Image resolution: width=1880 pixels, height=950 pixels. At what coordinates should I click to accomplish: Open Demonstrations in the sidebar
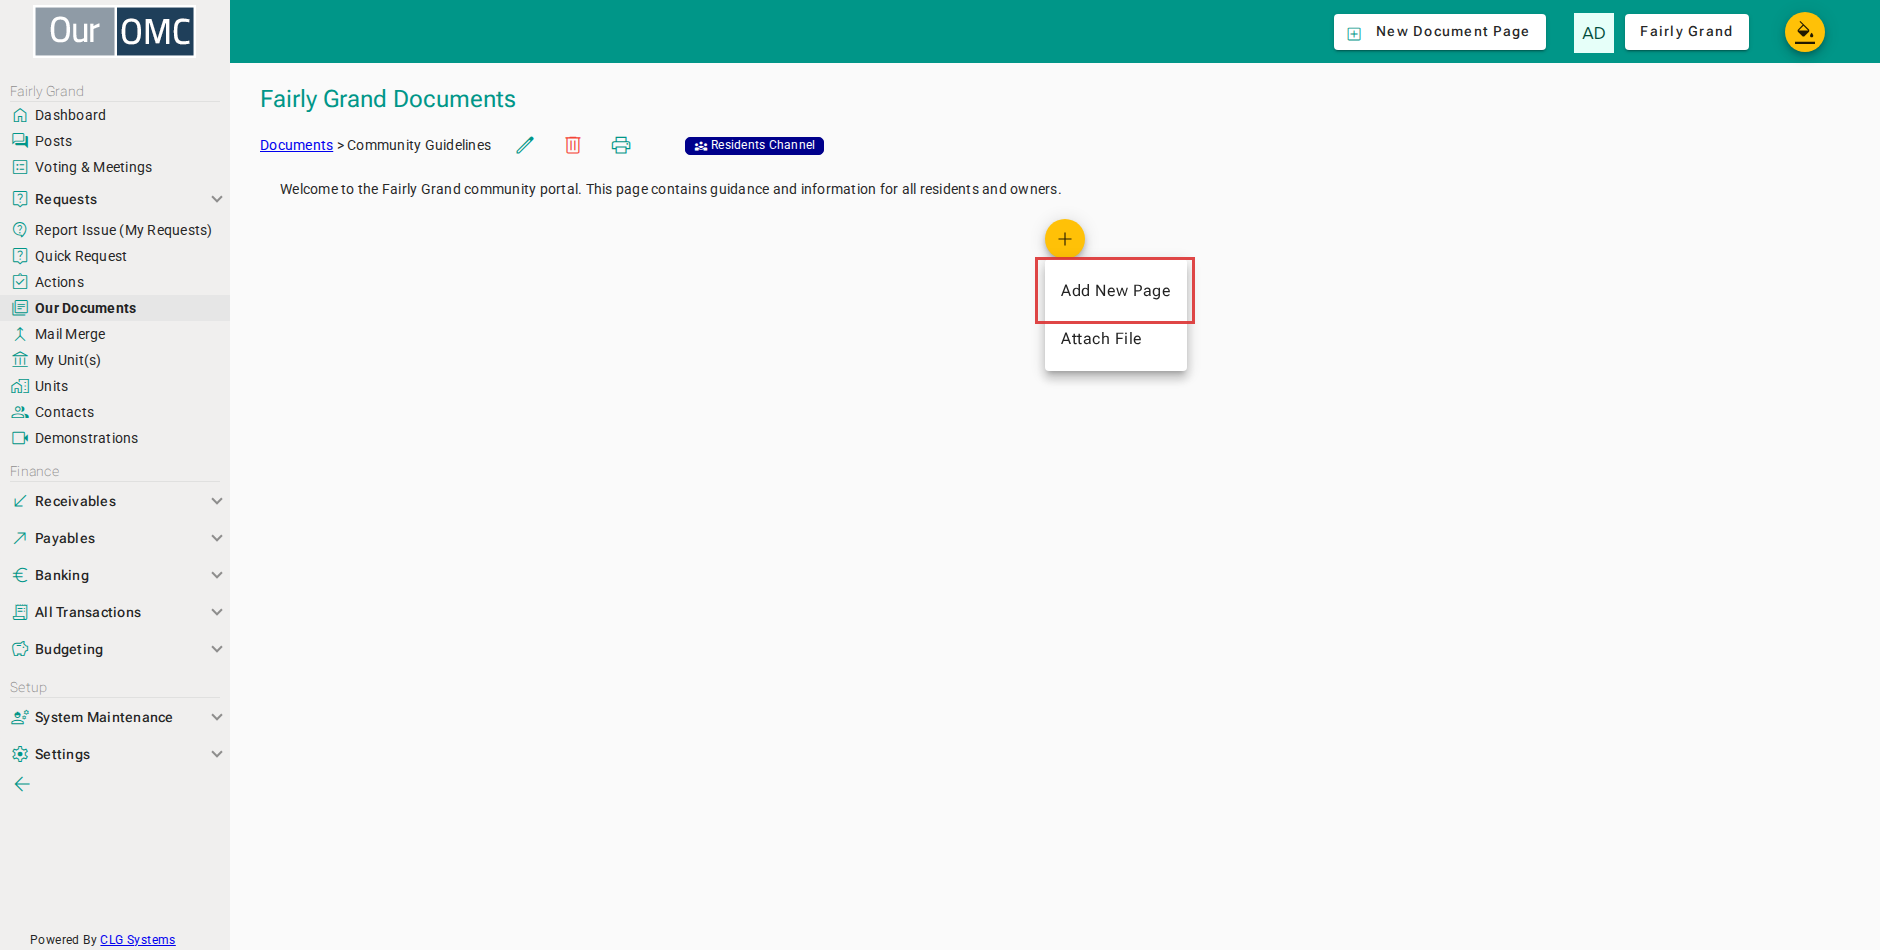[86, 438]
